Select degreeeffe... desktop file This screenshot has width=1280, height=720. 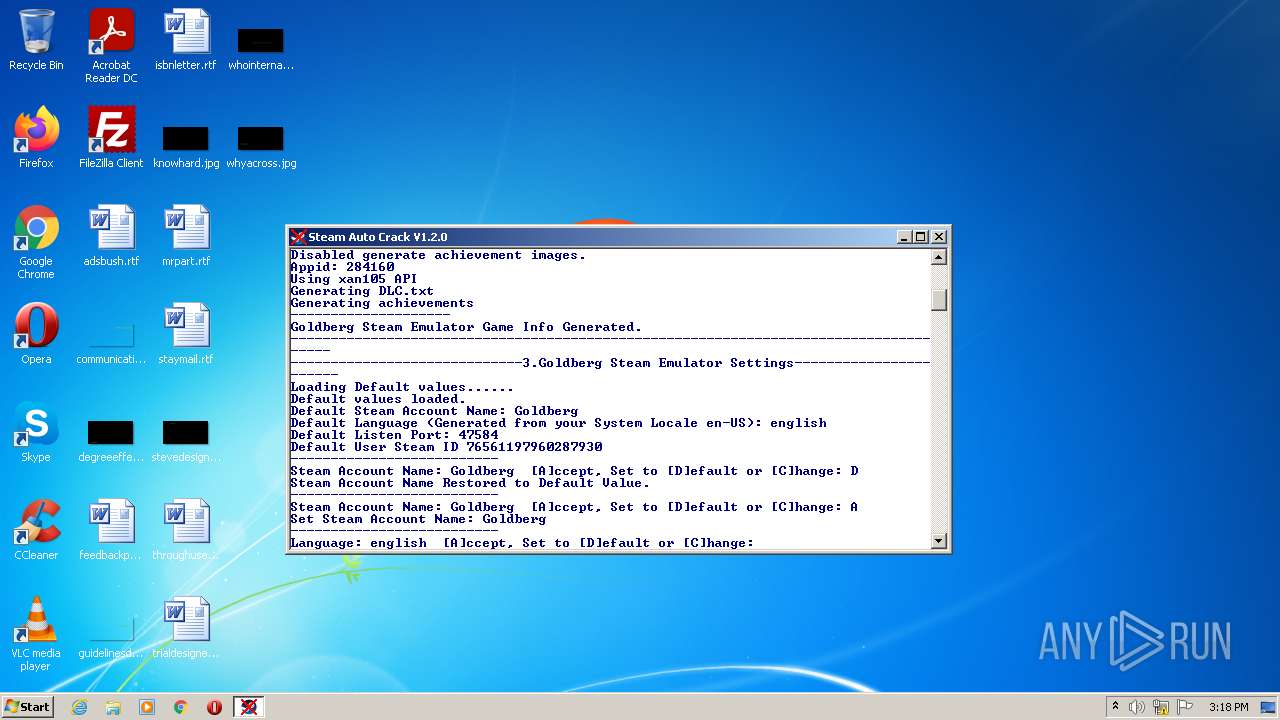(111, 440)
